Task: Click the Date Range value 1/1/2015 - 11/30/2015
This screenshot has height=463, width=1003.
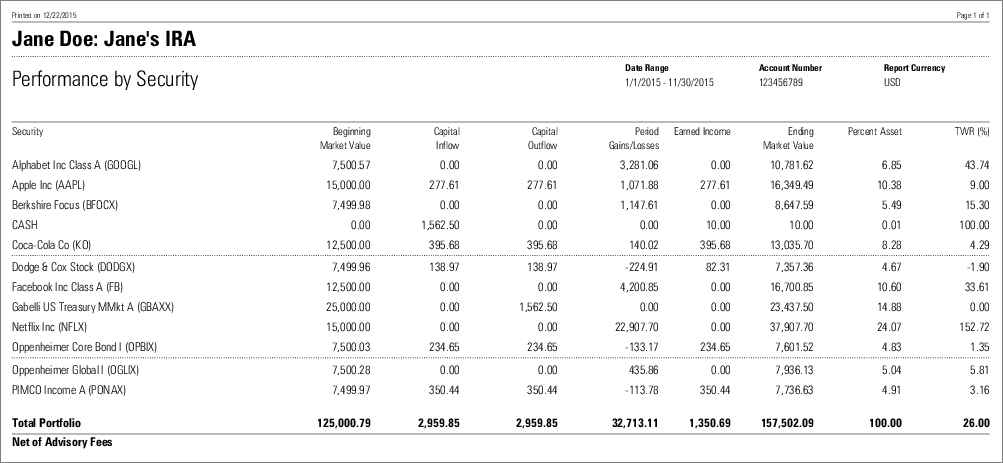Action: click(x=669, y=82)
